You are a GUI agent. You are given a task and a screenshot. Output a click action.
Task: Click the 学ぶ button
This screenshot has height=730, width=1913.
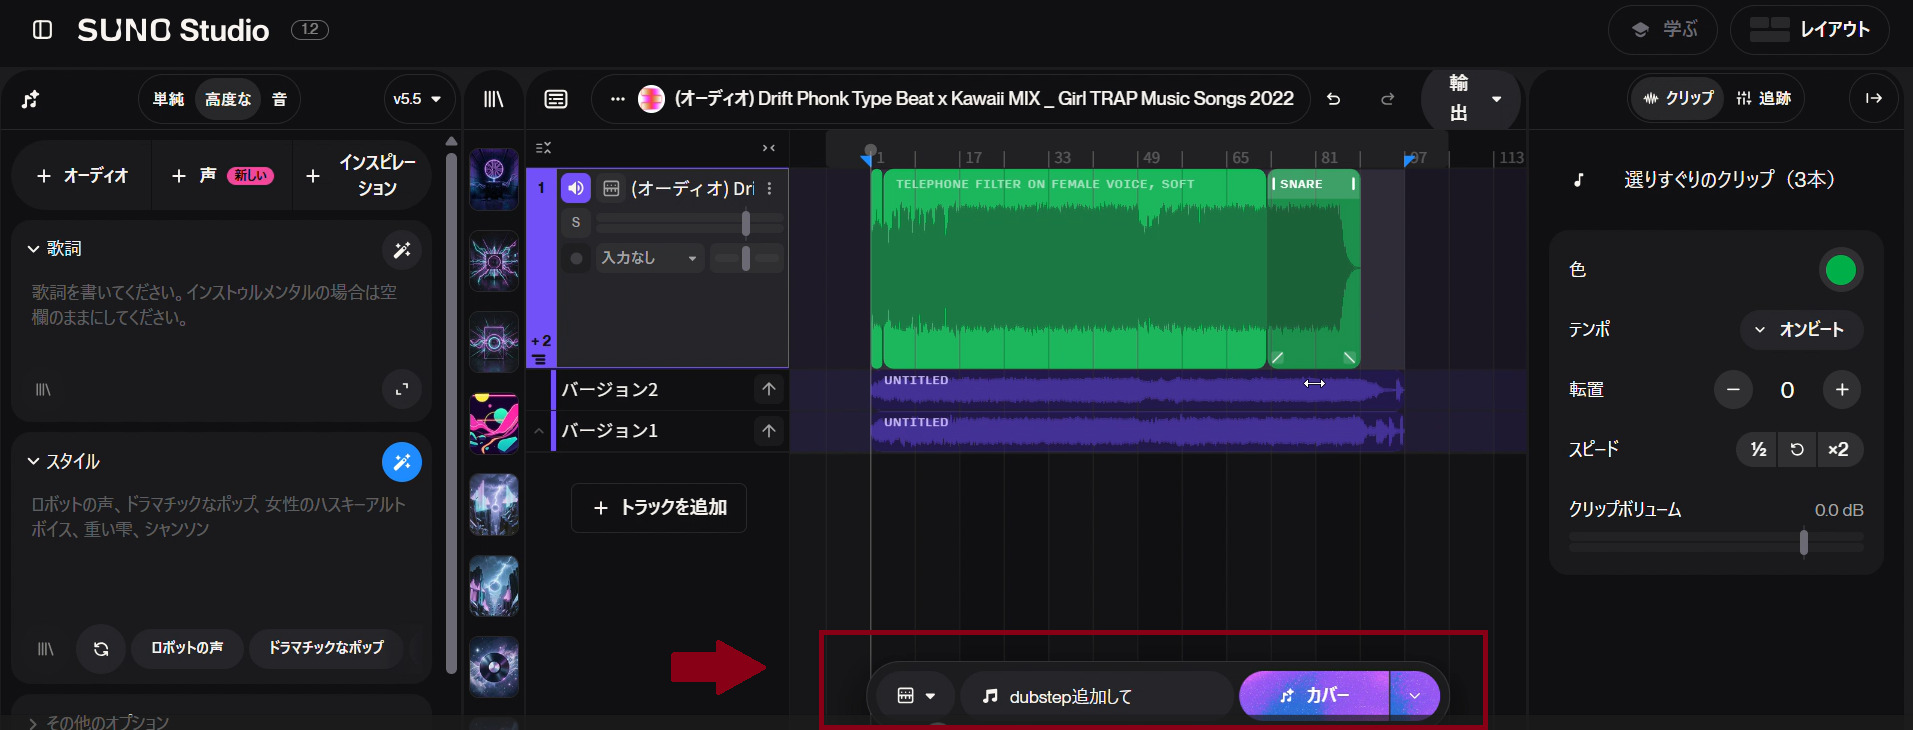[1663, 30]
